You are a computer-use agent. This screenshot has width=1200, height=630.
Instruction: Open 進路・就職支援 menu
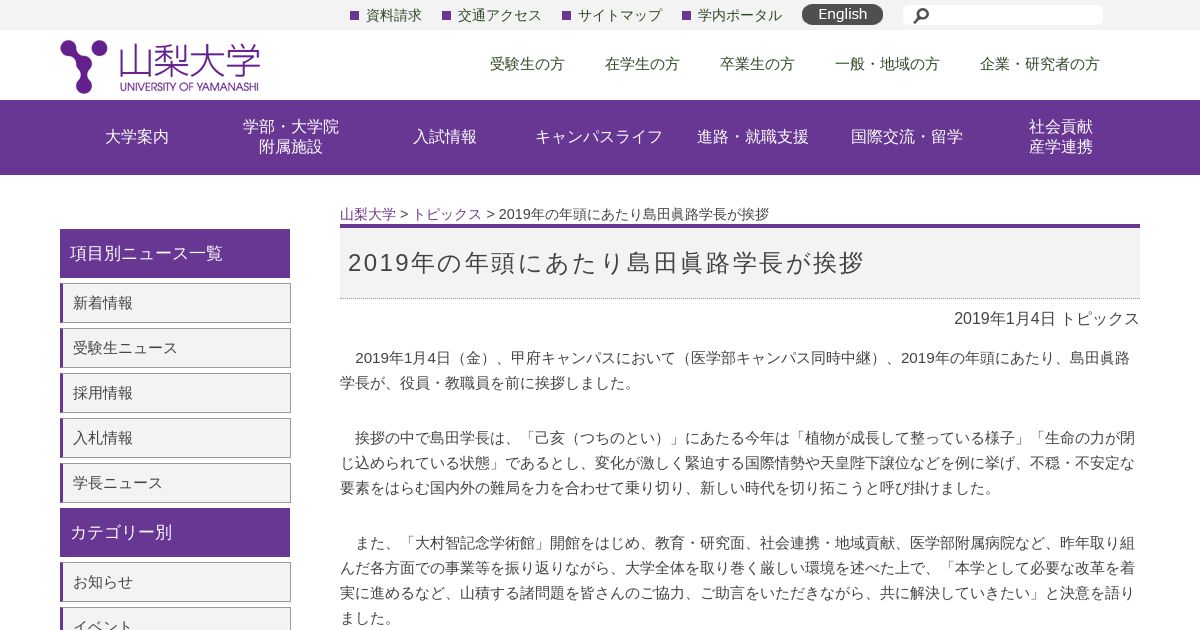[x=753, y=137]
